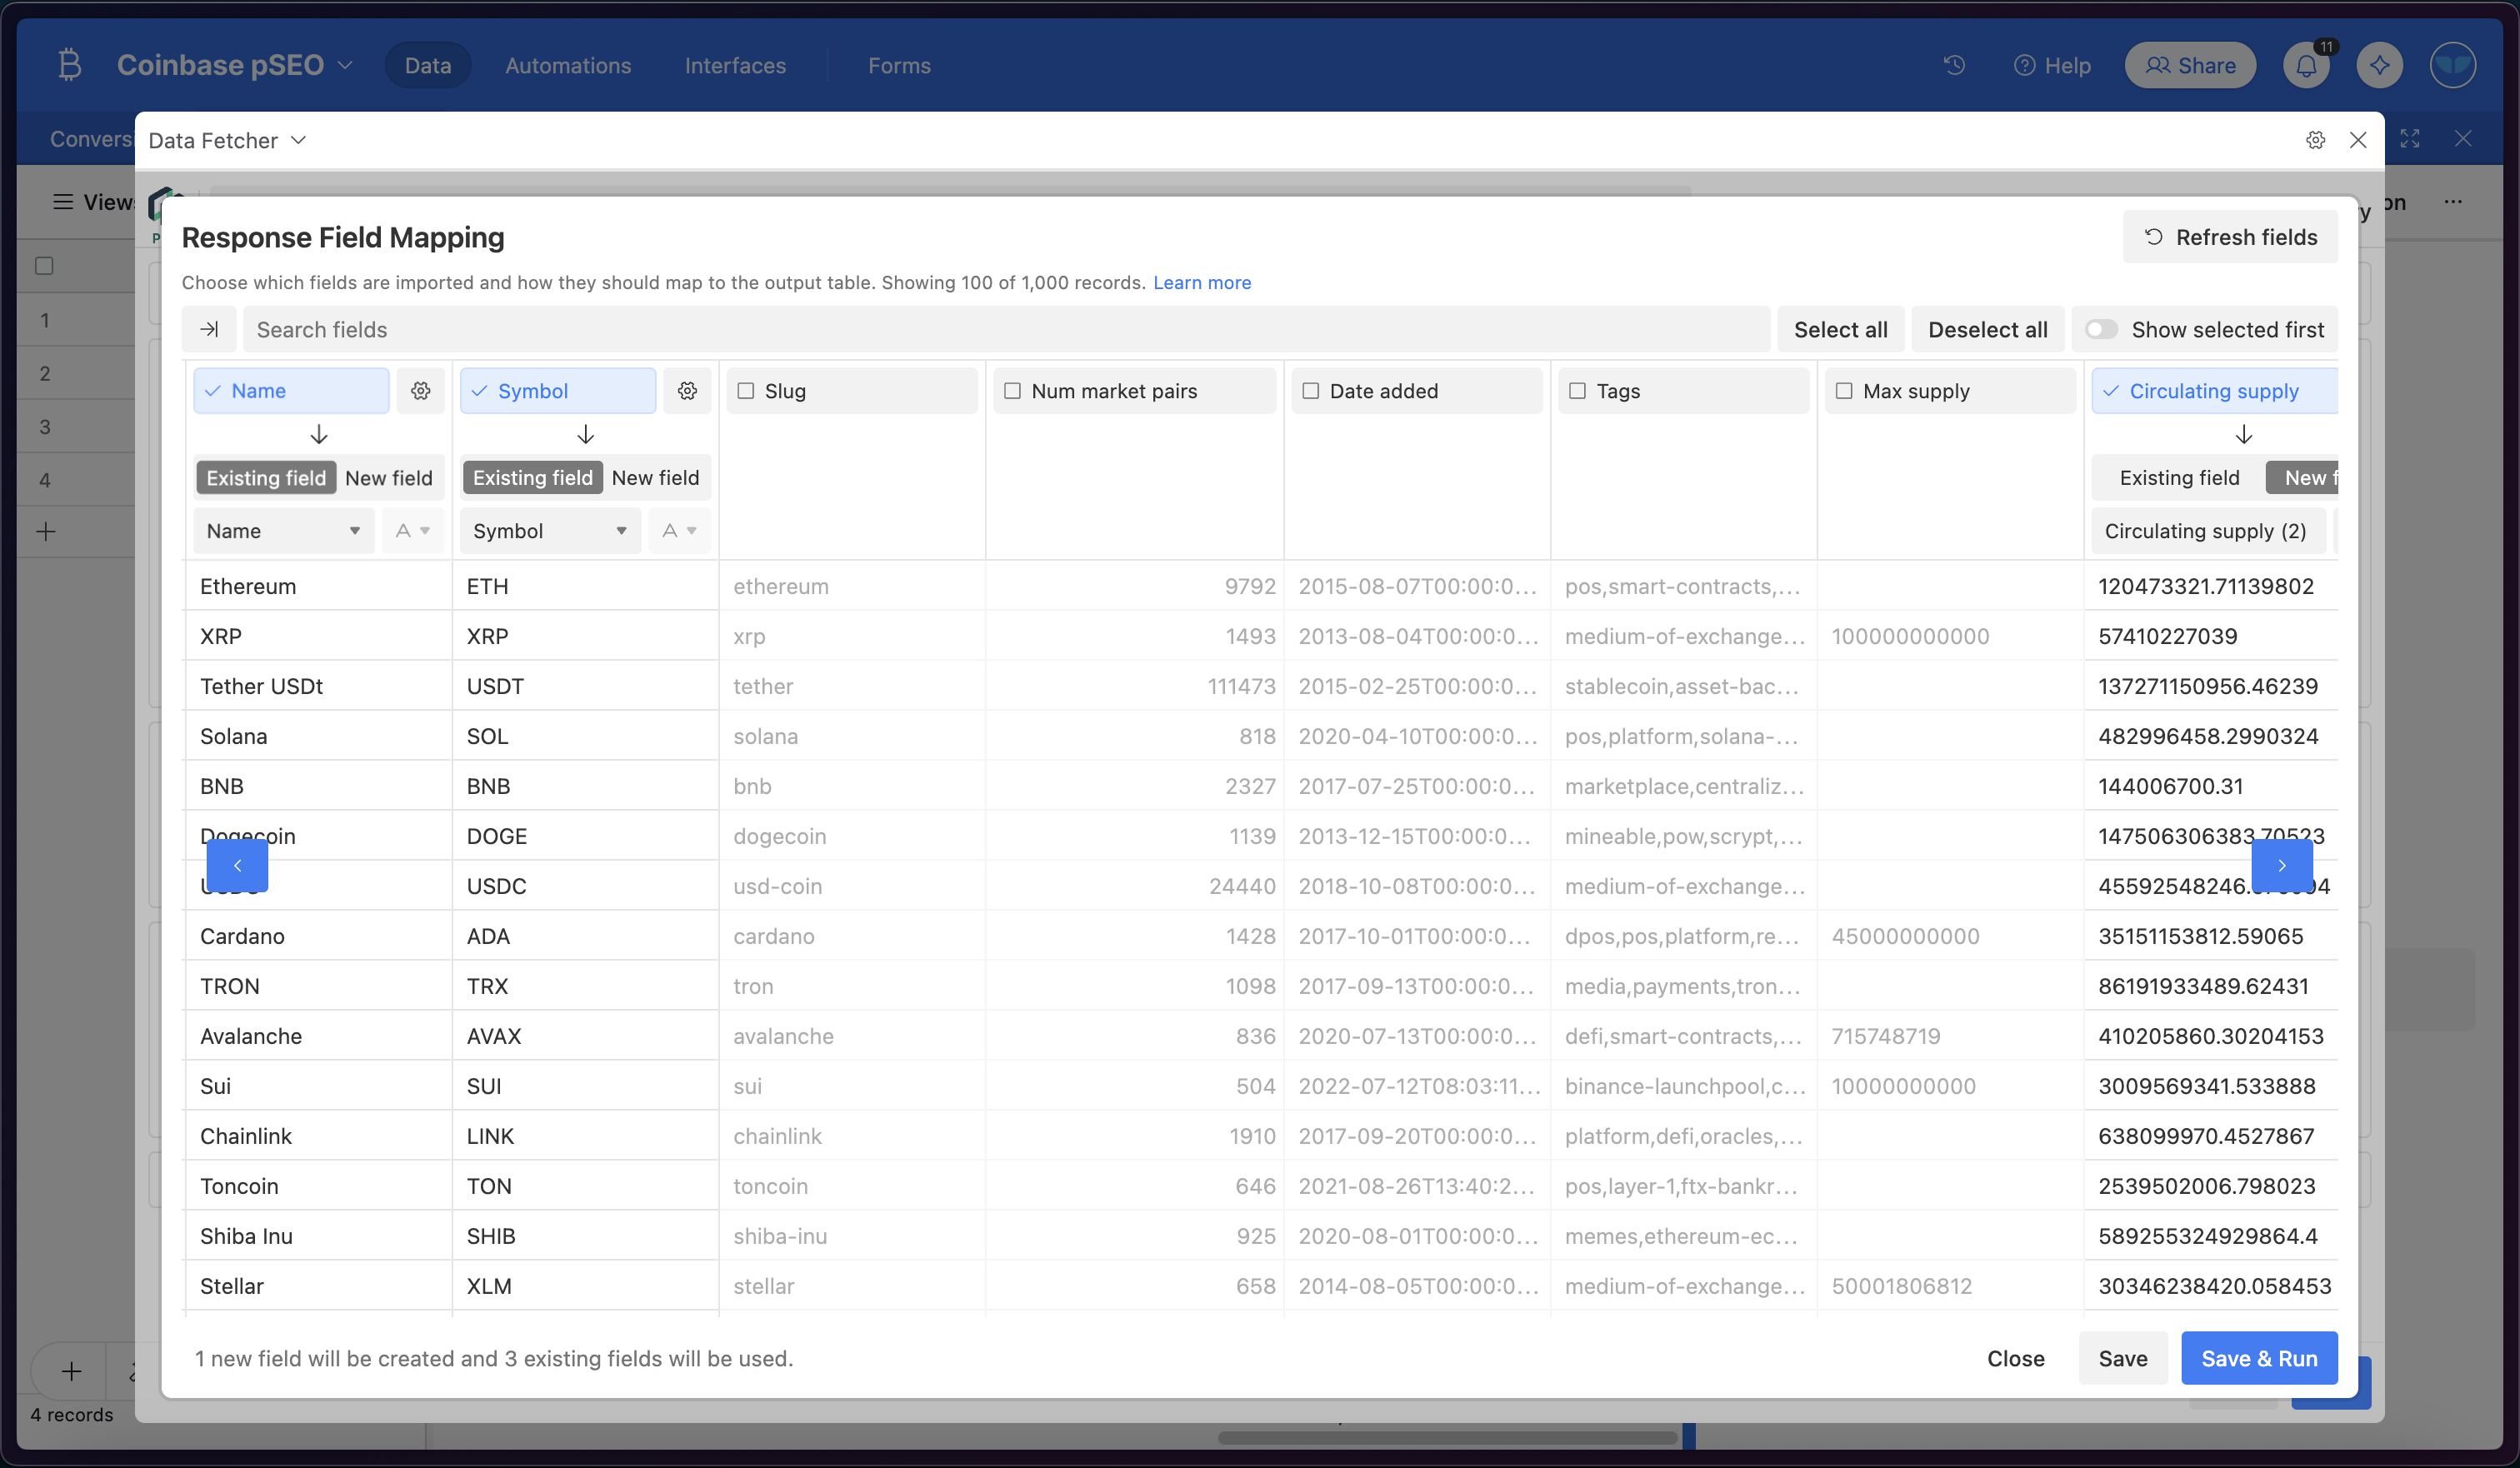Enable the Max supply field checkbox
This screenshot has width=2520, height=1468.
(x=1844, y=391)
